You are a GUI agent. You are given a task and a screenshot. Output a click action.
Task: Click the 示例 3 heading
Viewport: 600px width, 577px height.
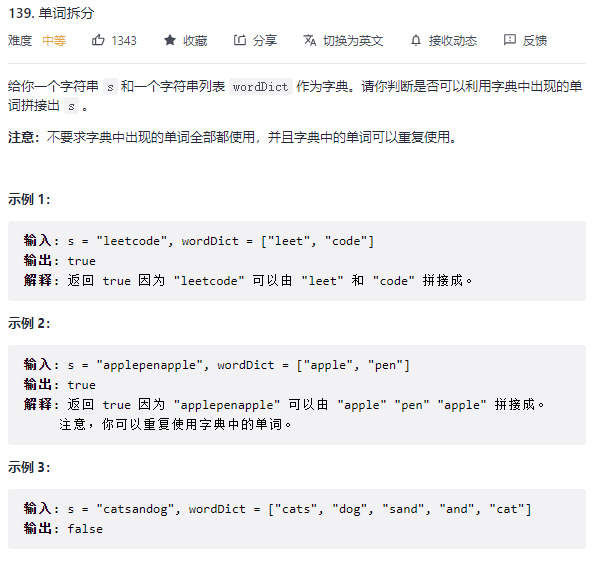point(29,467)
